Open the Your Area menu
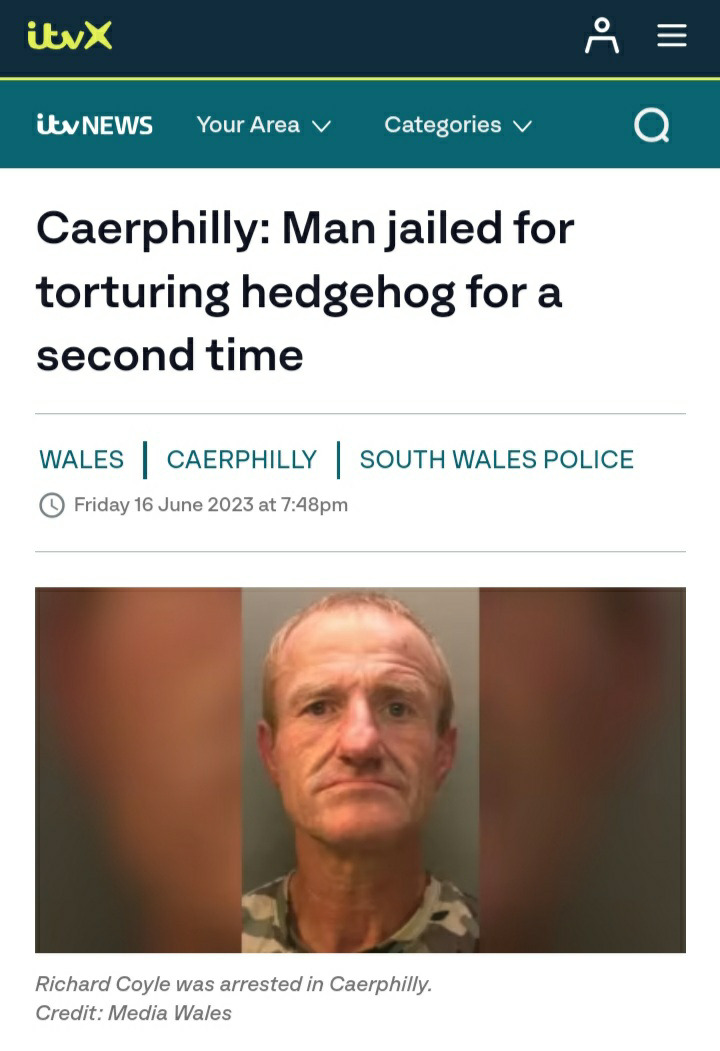Viewport: 720px width, 1051px height. click(x=263, y=125)
